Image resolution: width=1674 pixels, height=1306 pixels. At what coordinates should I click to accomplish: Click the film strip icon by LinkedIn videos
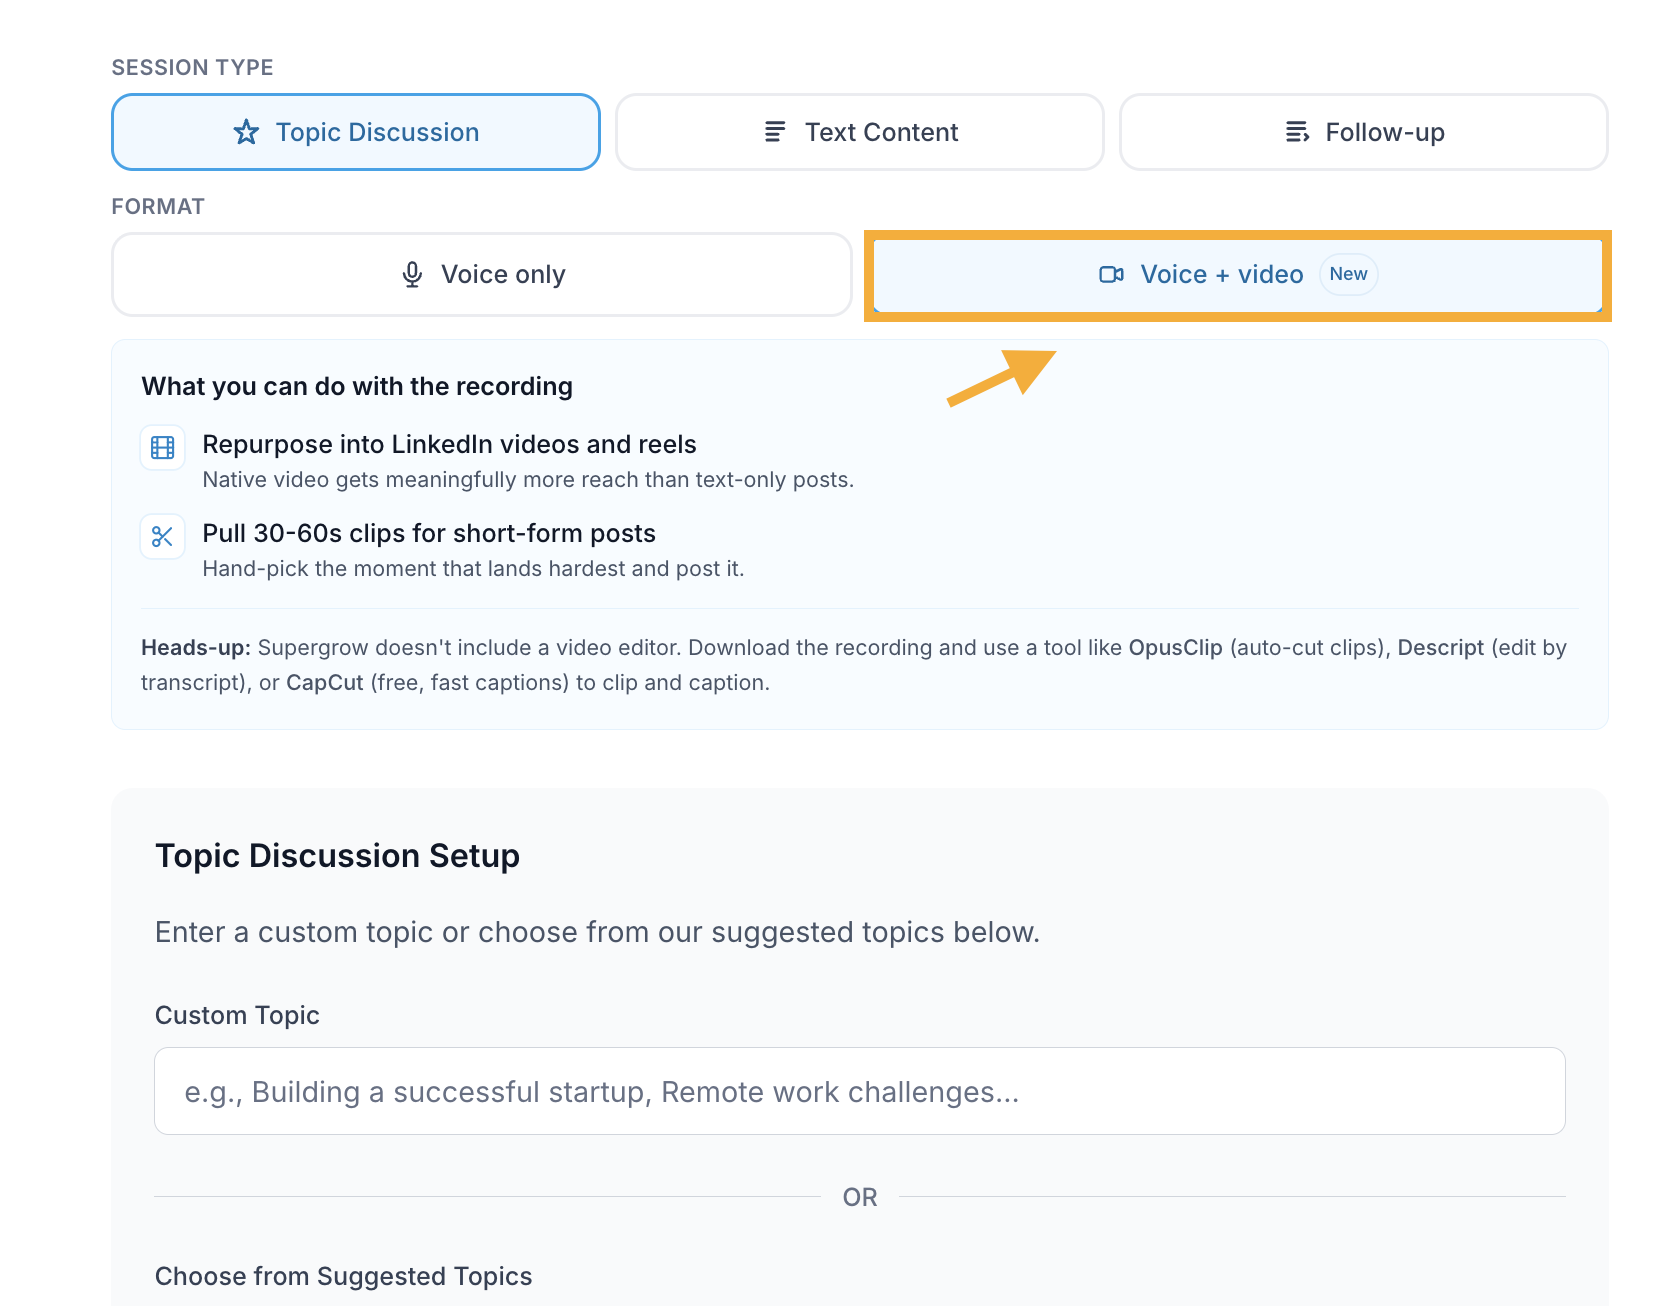click(163, 447)
